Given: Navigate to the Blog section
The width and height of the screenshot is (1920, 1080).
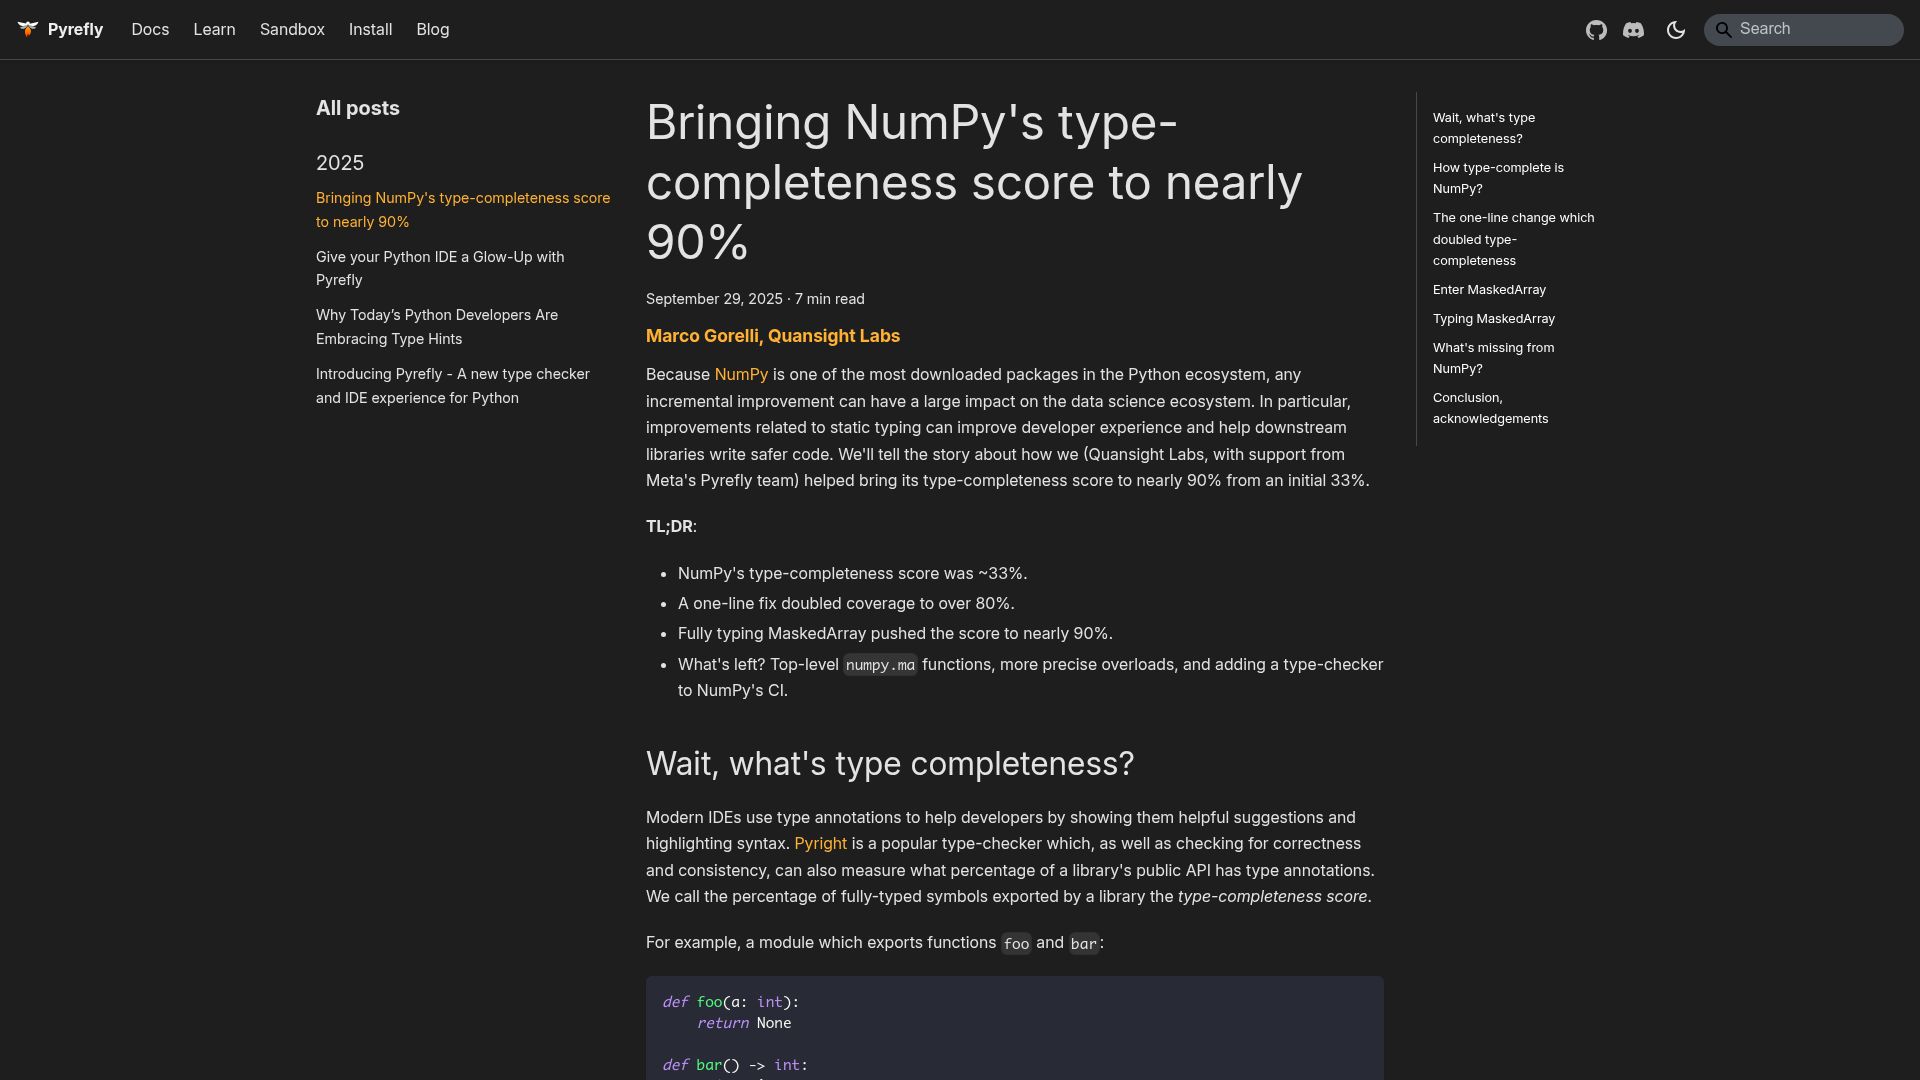Looking at the screenshot, I should pyautogui.click(x=432, y=30).
